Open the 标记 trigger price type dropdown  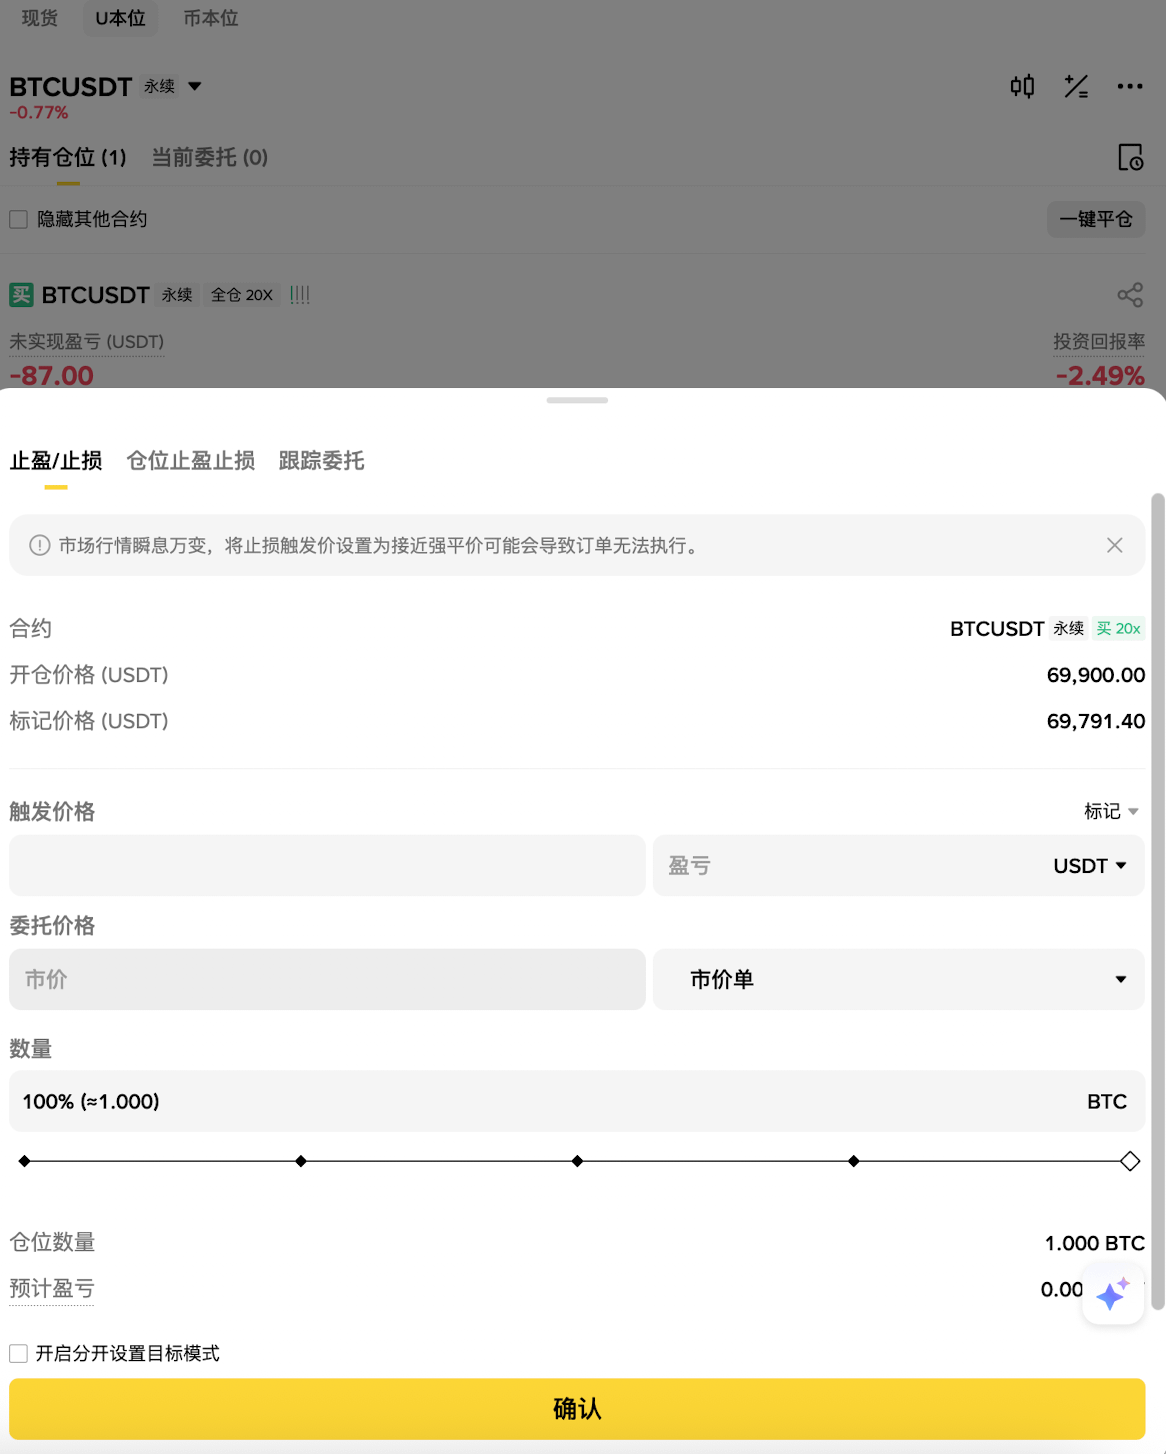pos(1111,811)
